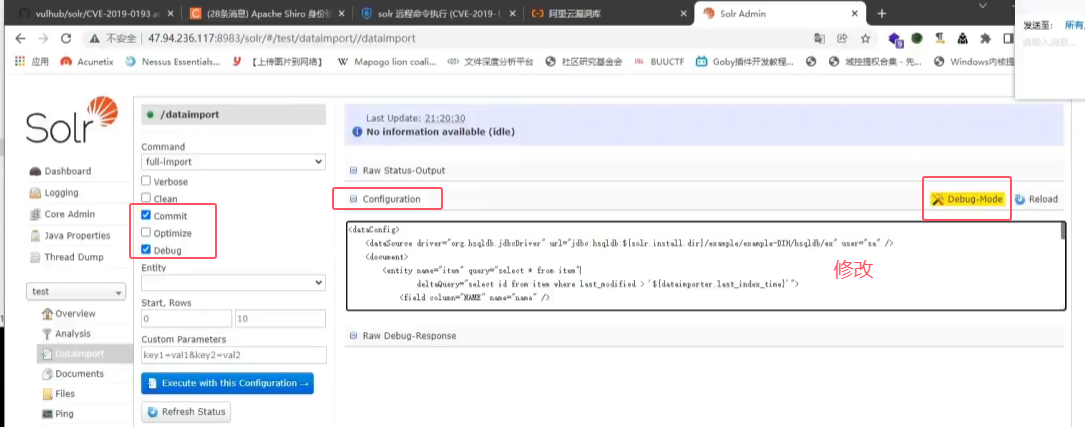Uncheck the Commit checkbox

[x=146, y=215]
